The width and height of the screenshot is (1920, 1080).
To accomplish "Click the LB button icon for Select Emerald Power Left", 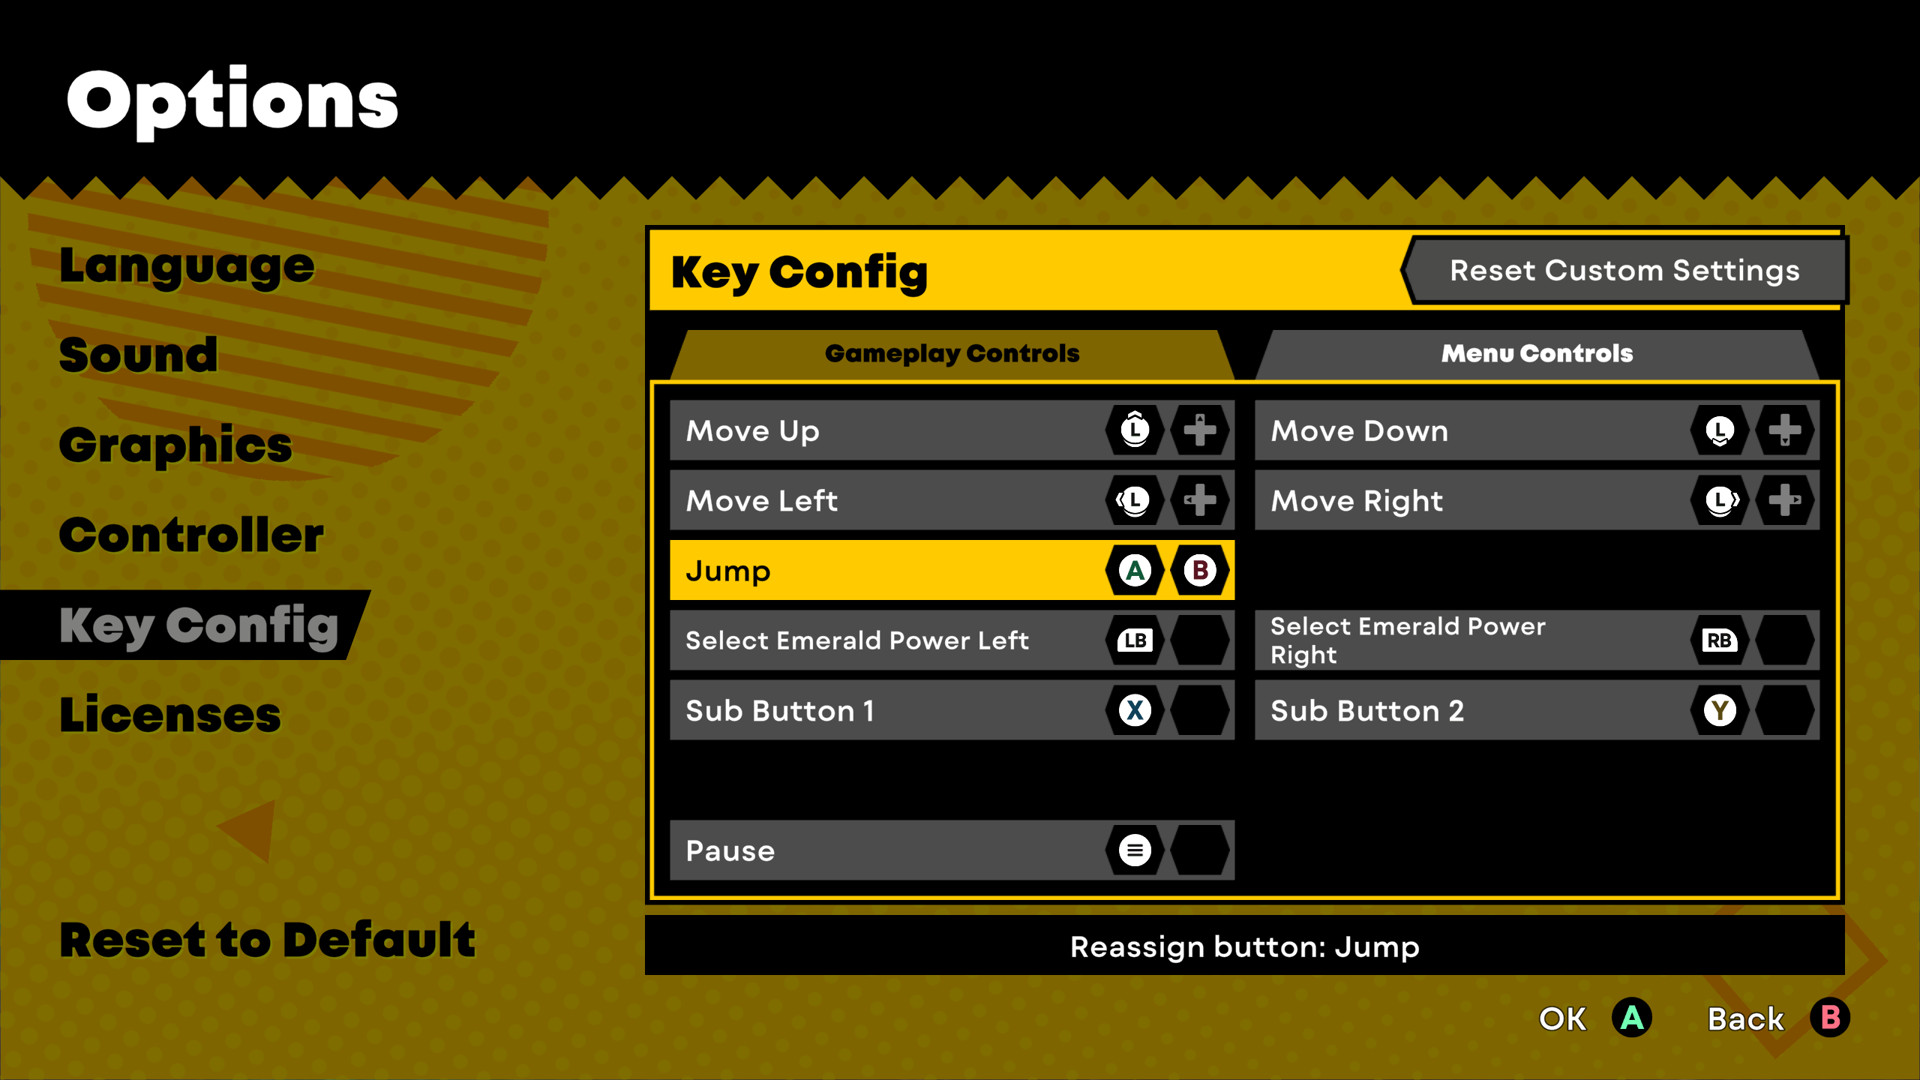I will click(x=1133, y=641).
